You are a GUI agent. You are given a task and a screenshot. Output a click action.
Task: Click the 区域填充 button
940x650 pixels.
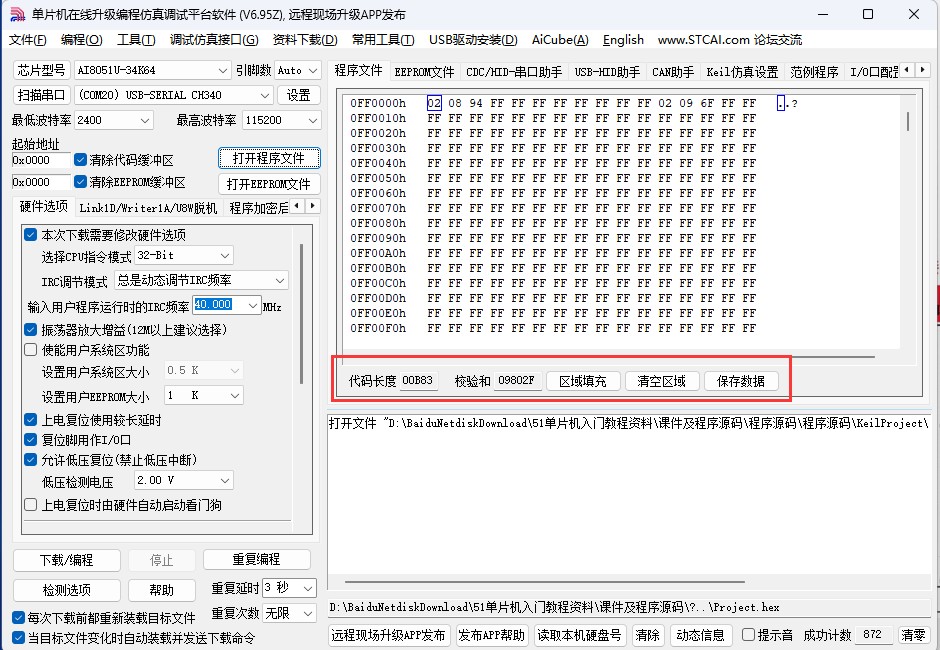tap(583, 381)
